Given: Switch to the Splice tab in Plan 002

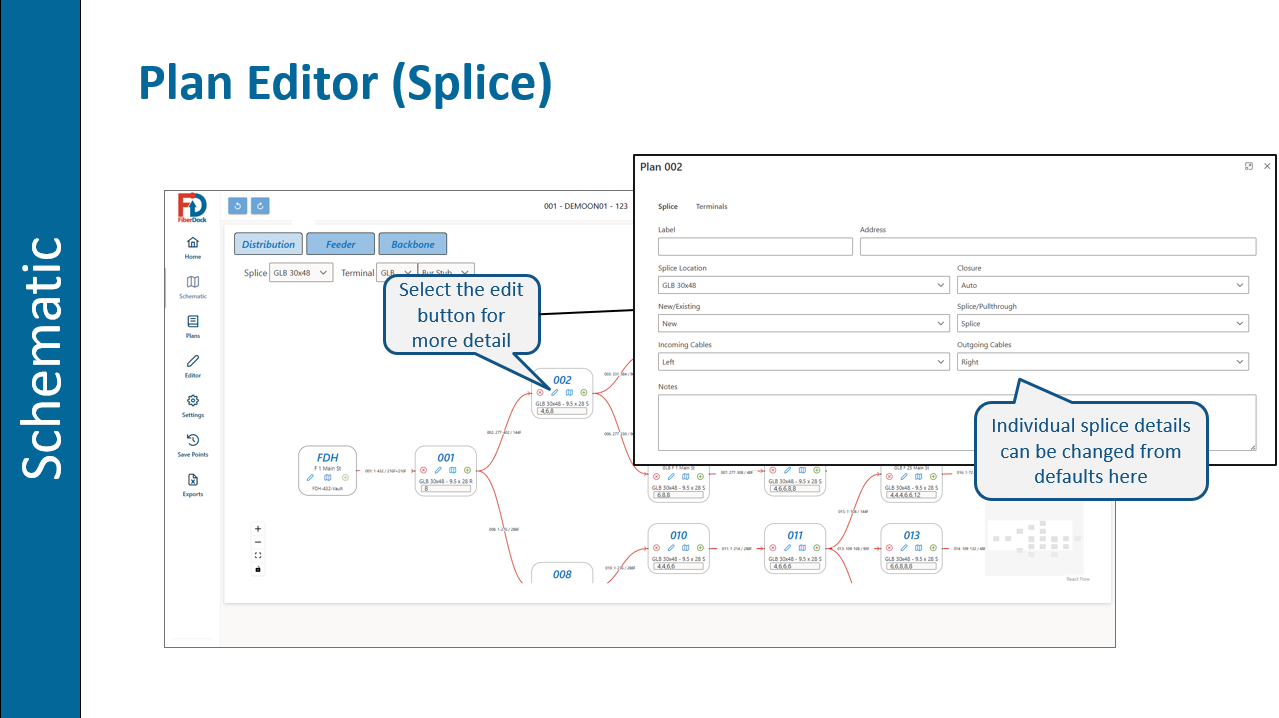Looking at the screenshot, I should [x=667, y=207].
